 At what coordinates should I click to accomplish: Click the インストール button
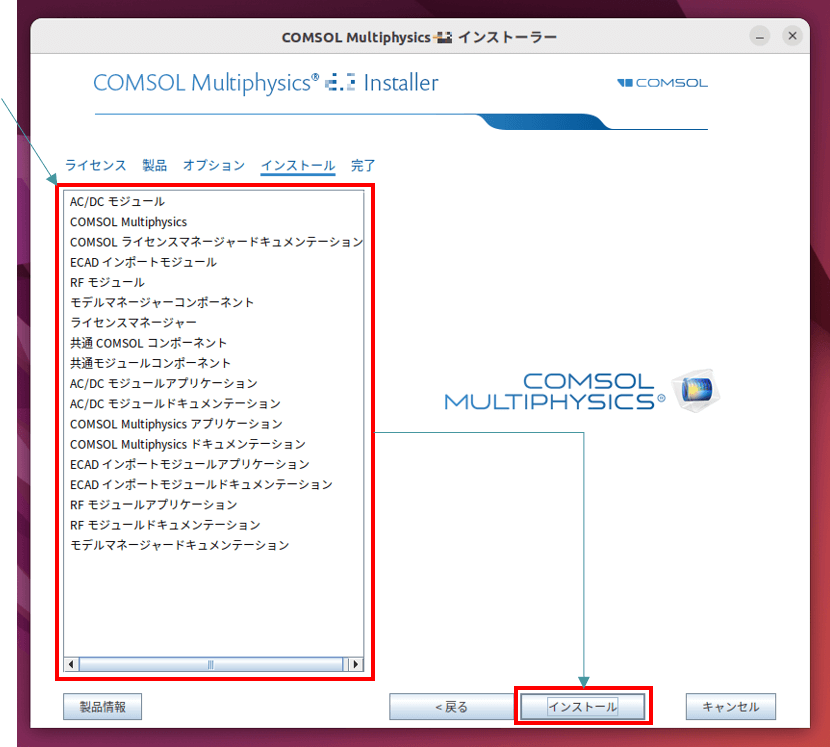(582, 706)
